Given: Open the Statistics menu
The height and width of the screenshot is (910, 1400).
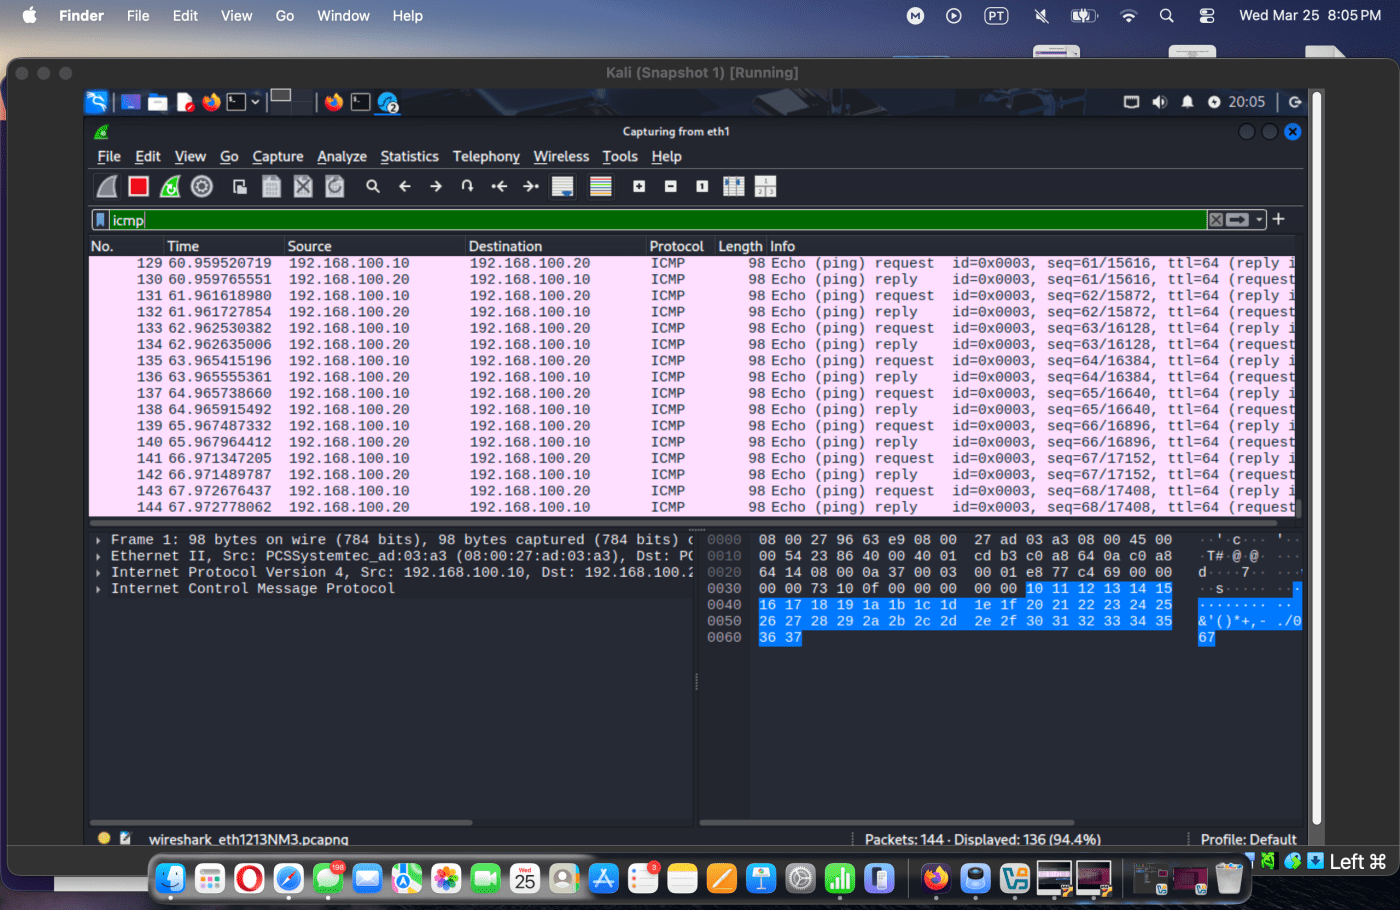Looking at the screenshot, I should [x=409, y=157].
